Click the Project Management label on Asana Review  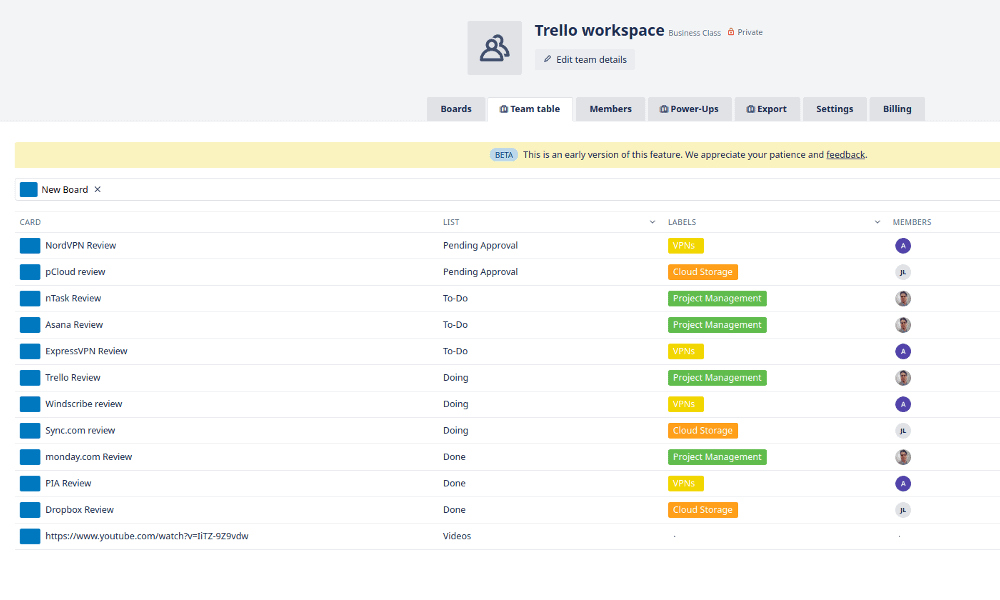717,325
